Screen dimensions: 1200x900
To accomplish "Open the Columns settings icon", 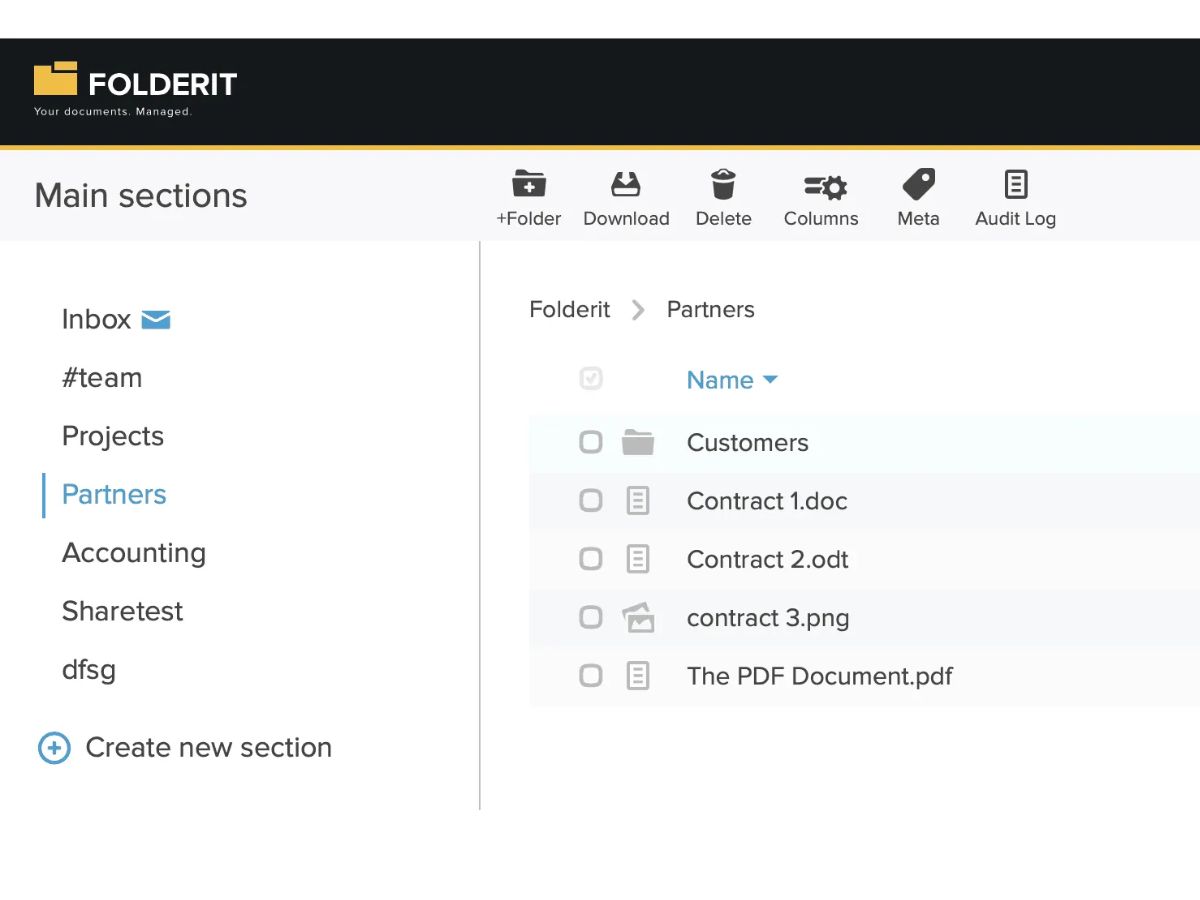I will click(826, 186).
